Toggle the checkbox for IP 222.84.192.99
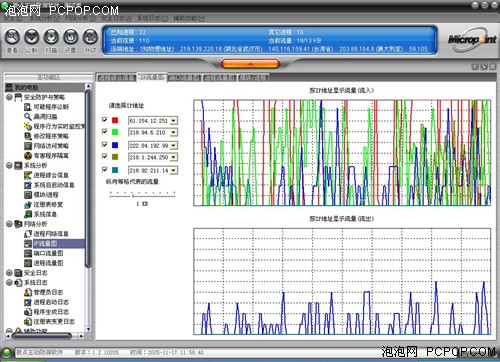Screen dimensions: 500x362 105,144
